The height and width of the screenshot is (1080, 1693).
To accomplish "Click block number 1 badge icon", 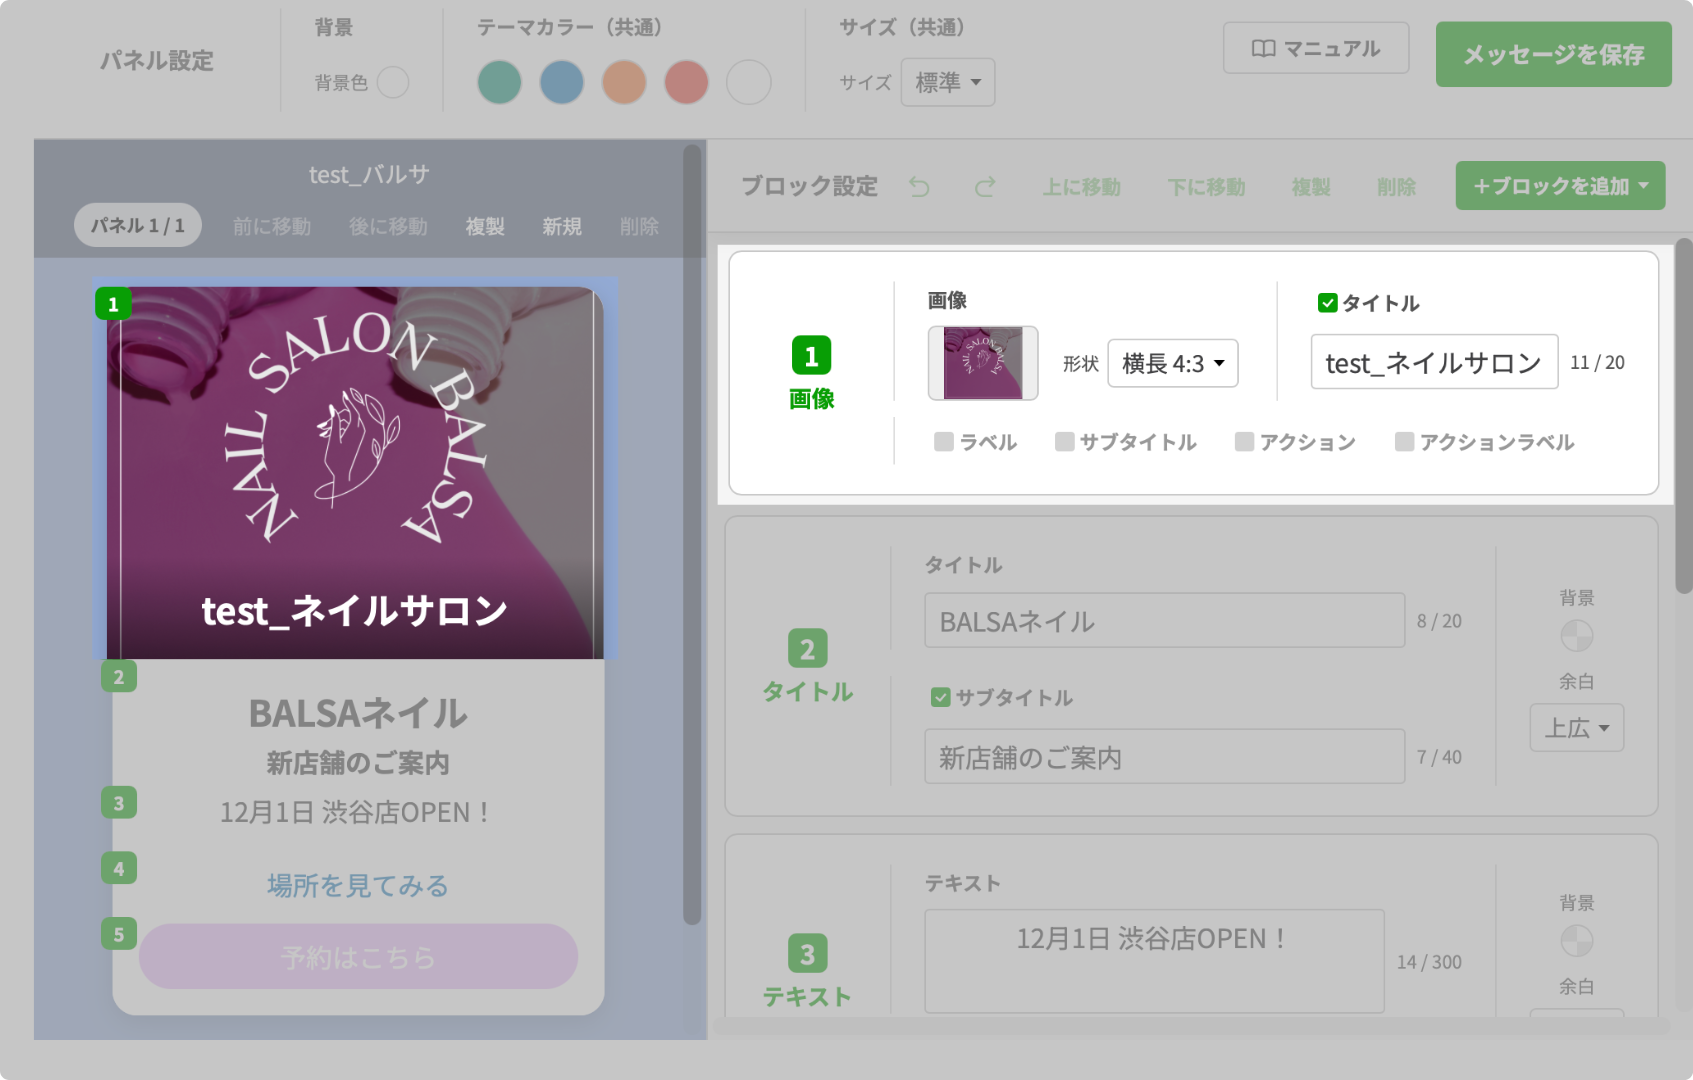I will 811,356.
